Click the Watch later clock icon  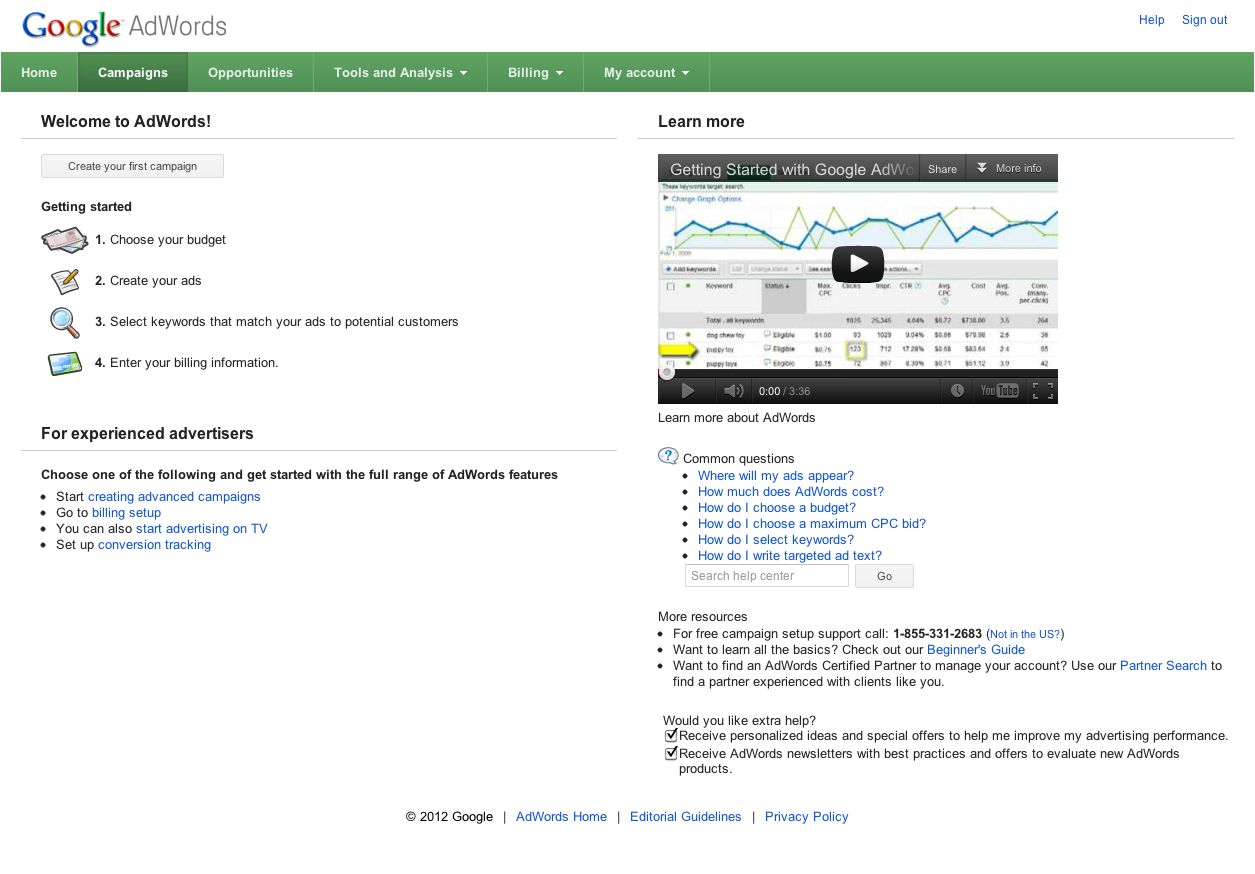[x=957, y=391]
